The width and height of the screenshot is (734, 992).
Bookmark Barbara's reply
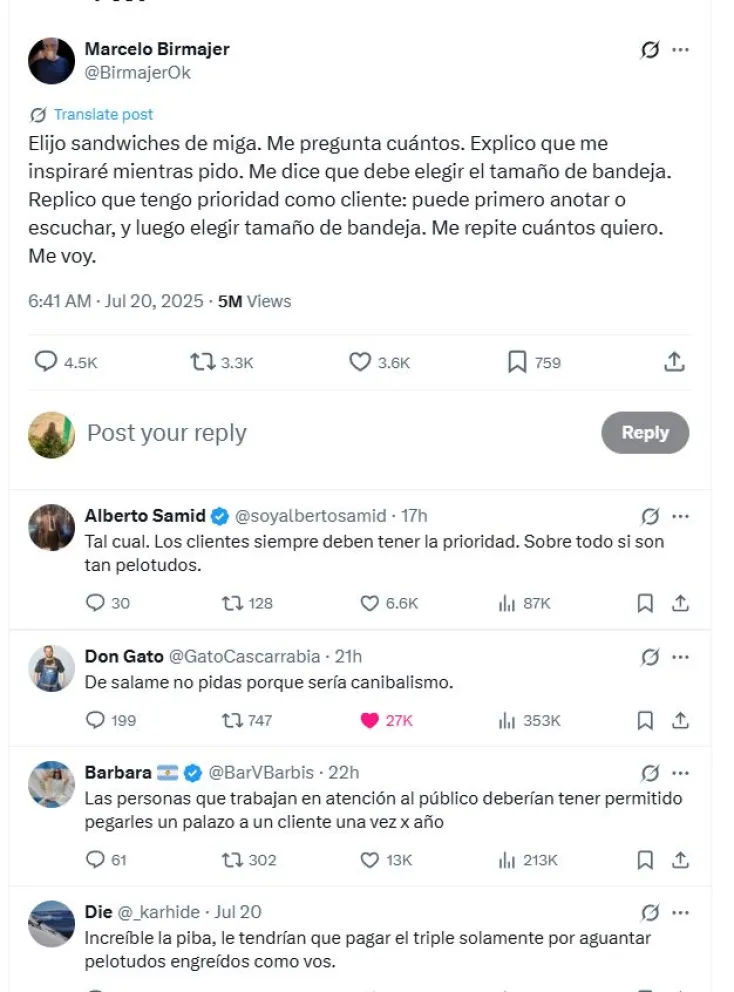645,860
